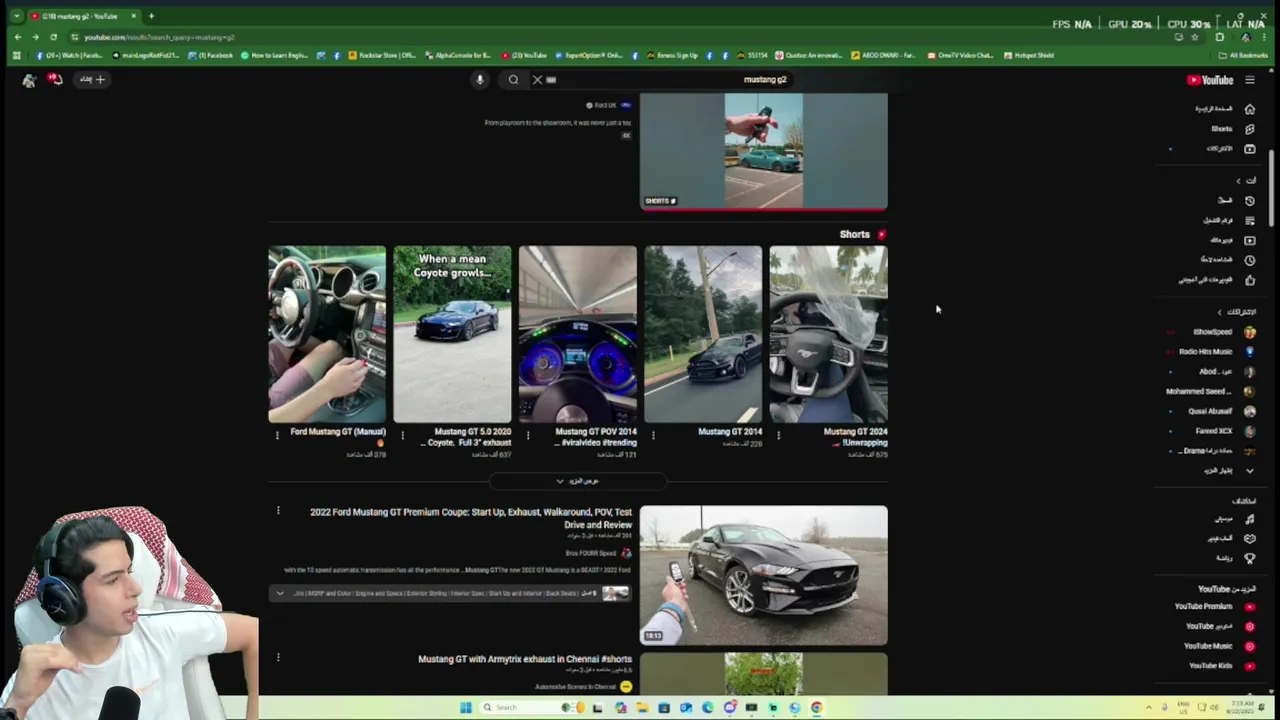
Task: Open Home in the sidebar
Action: [1225, 109]
